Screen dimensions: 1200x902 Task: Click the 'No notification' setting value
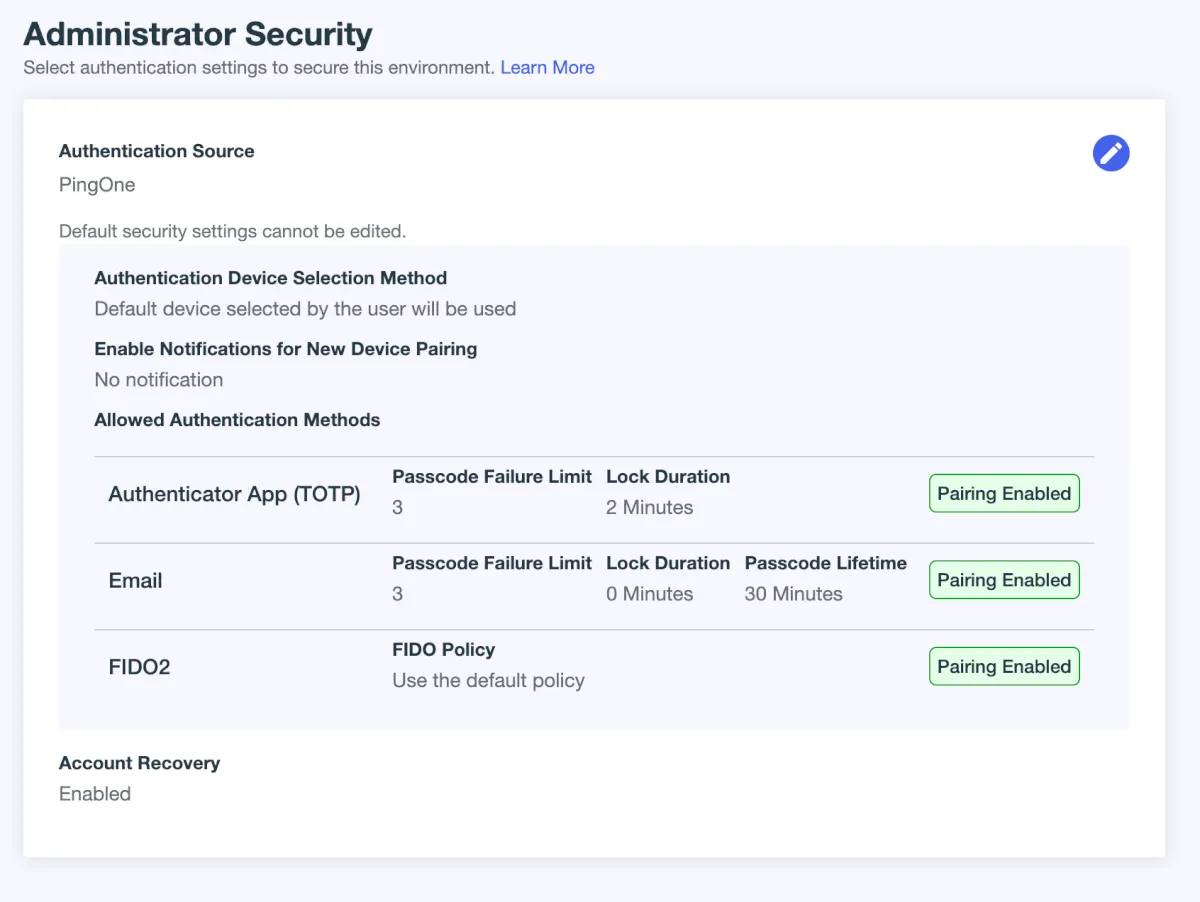158,380
